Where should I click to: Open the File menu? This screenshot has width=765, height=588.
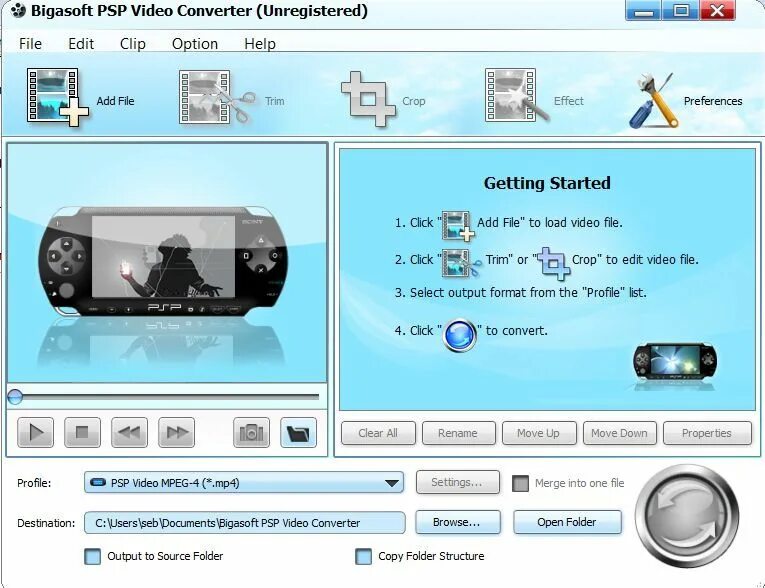(30, 44)
